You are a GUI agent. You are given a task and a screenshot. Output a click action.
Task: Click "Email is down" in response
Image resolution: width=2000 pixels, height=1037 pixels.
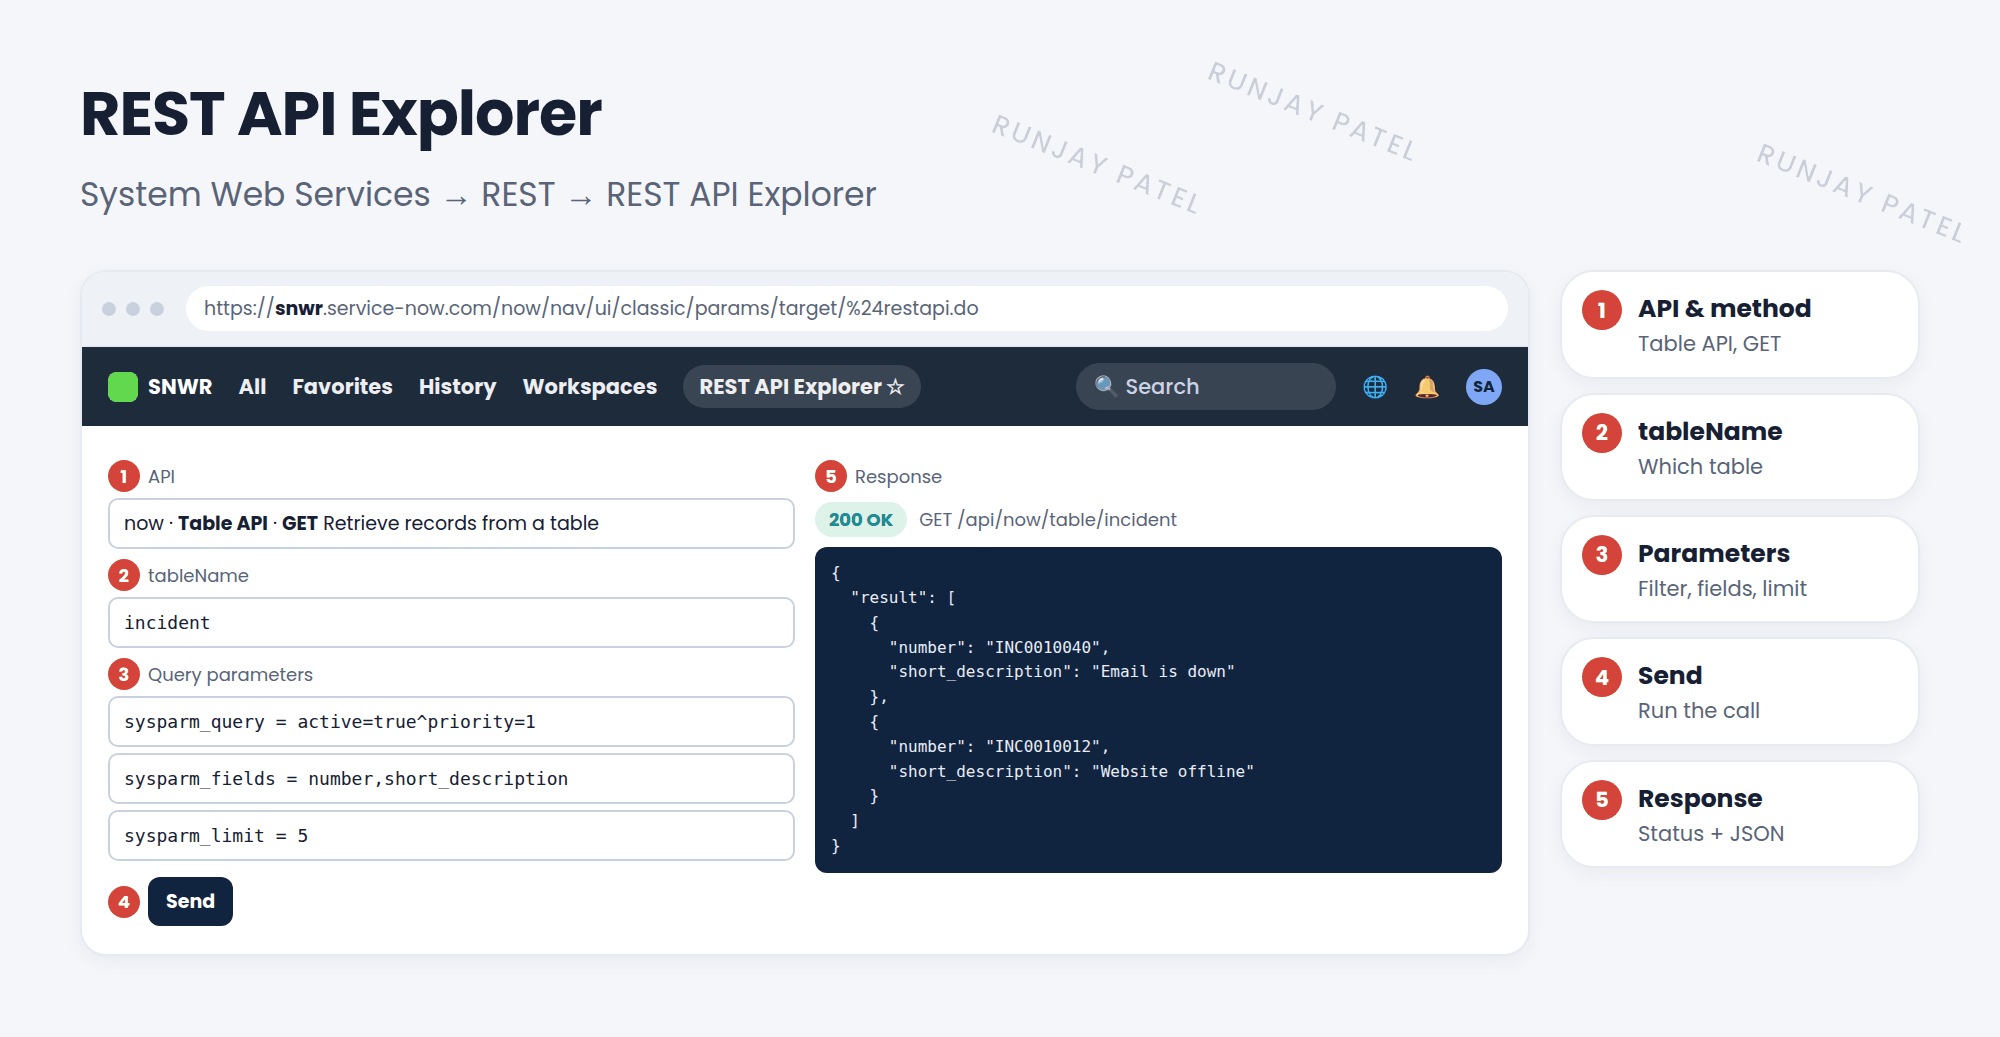click(1163, 671)
